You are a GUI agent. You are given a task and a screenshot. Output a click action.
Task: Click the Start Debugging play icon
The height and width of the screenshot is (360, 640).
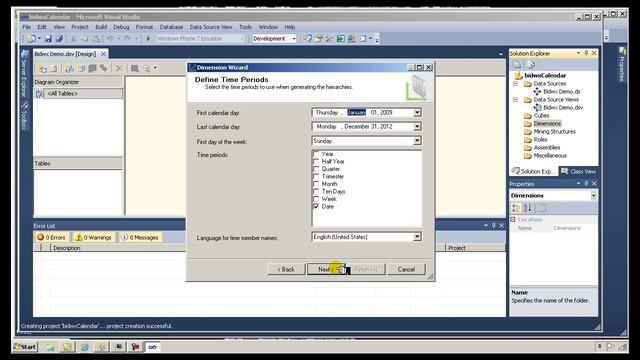pyautogui.click(x=148, y=39)
